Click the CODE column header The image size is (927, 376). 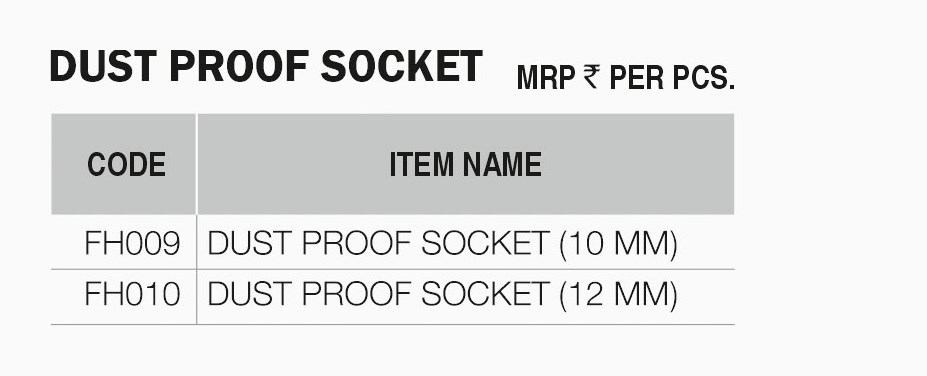click(x=127, y=164)
